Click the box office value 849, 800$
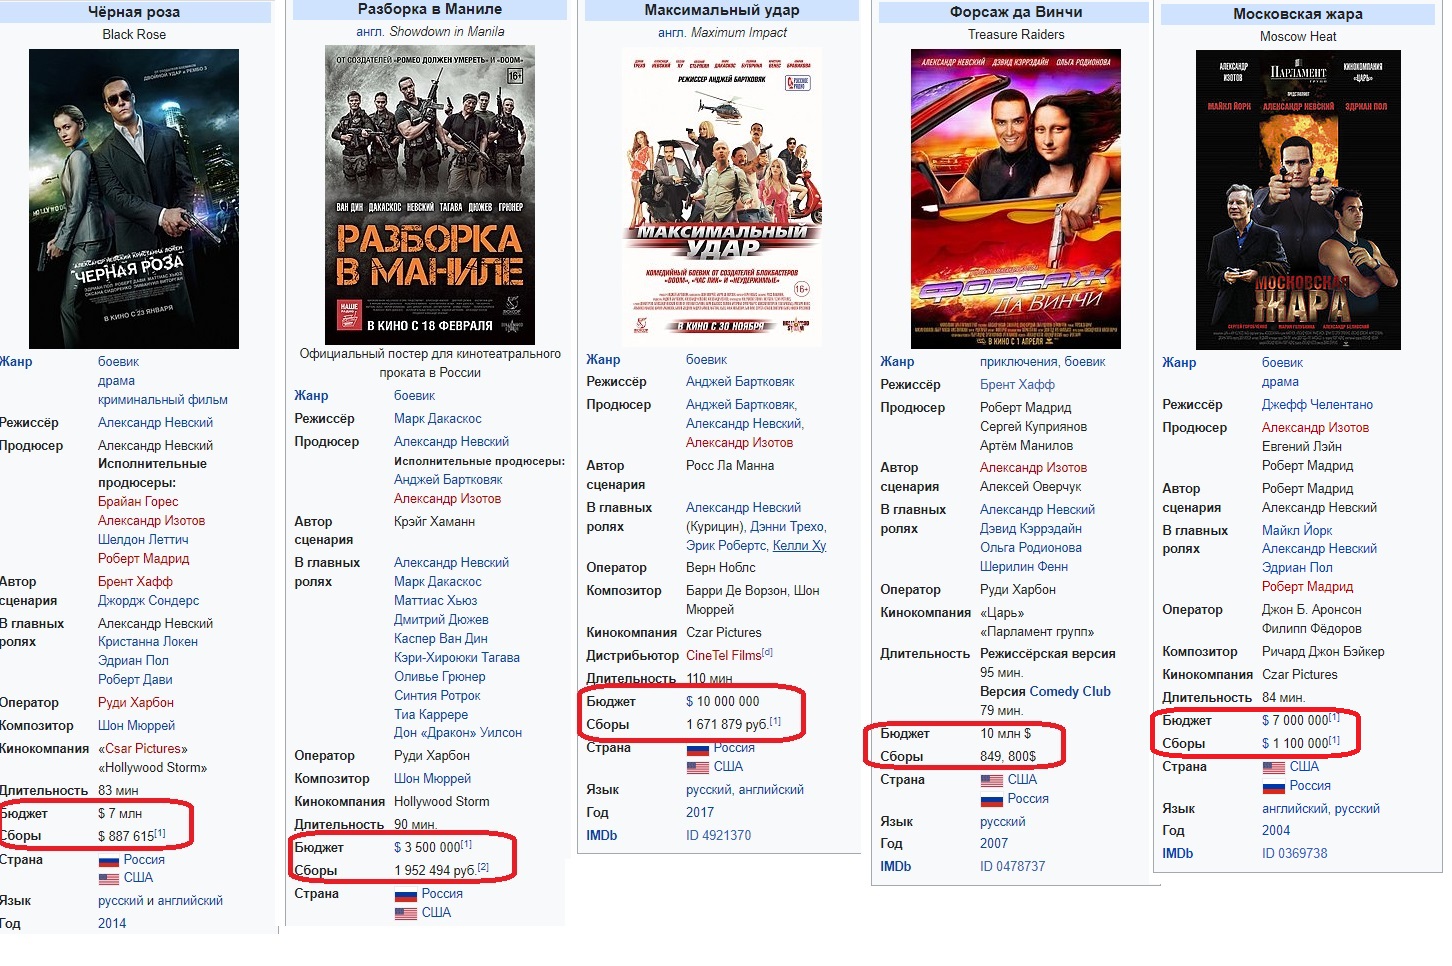The image size is (1452, 966). click(x=1008, y=757)
